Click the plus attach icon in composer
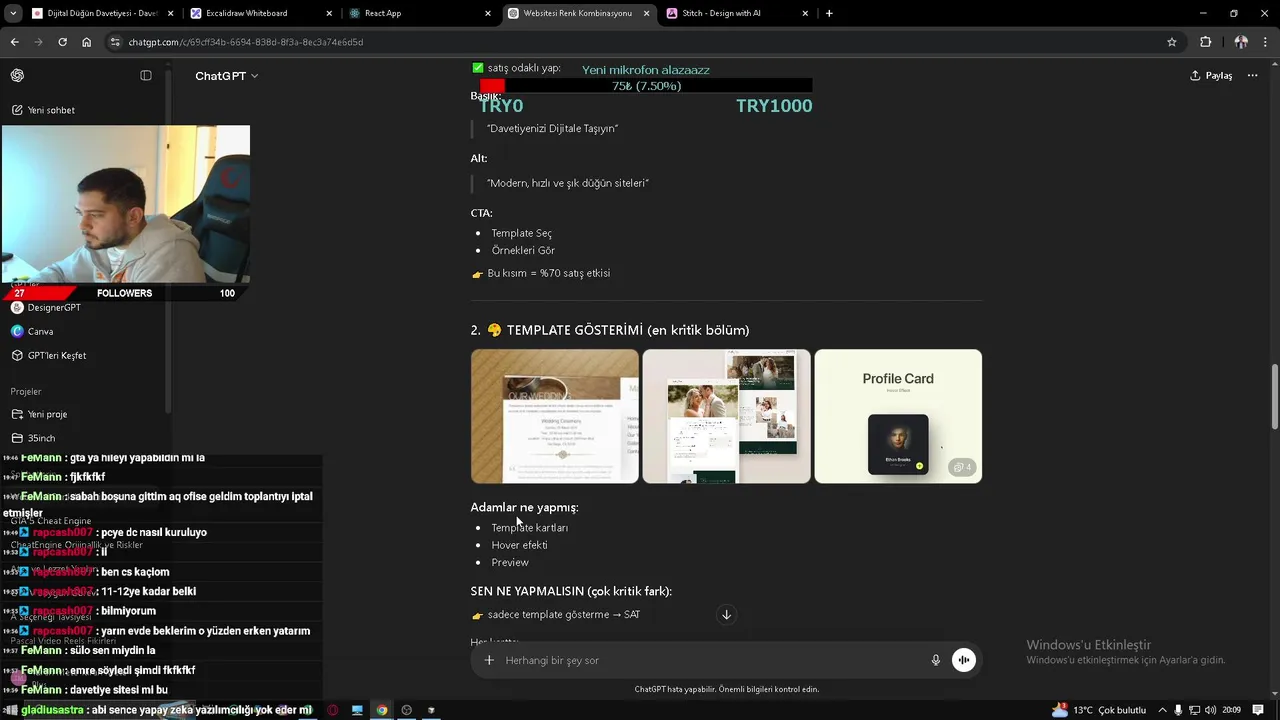Screen dimensions: 1280x720 [489, 660]
